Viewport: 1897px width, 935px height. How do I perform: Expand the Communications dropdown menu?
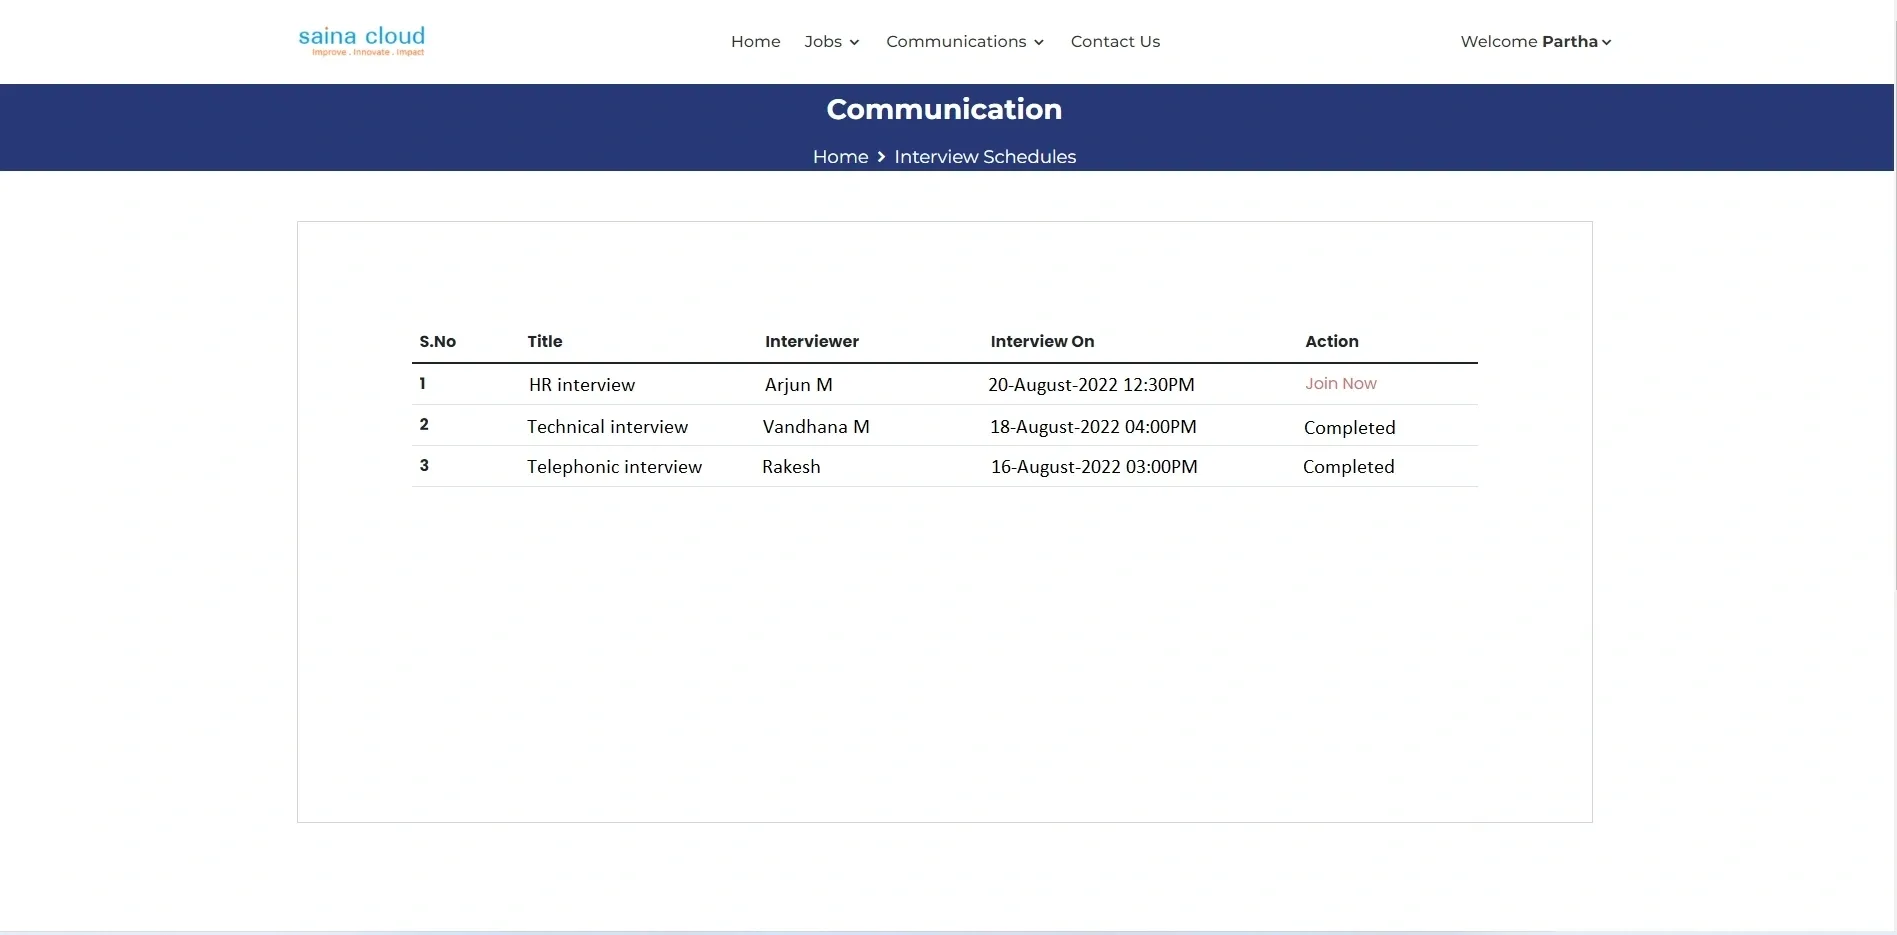pyautogui.click(x=964, y=42)
